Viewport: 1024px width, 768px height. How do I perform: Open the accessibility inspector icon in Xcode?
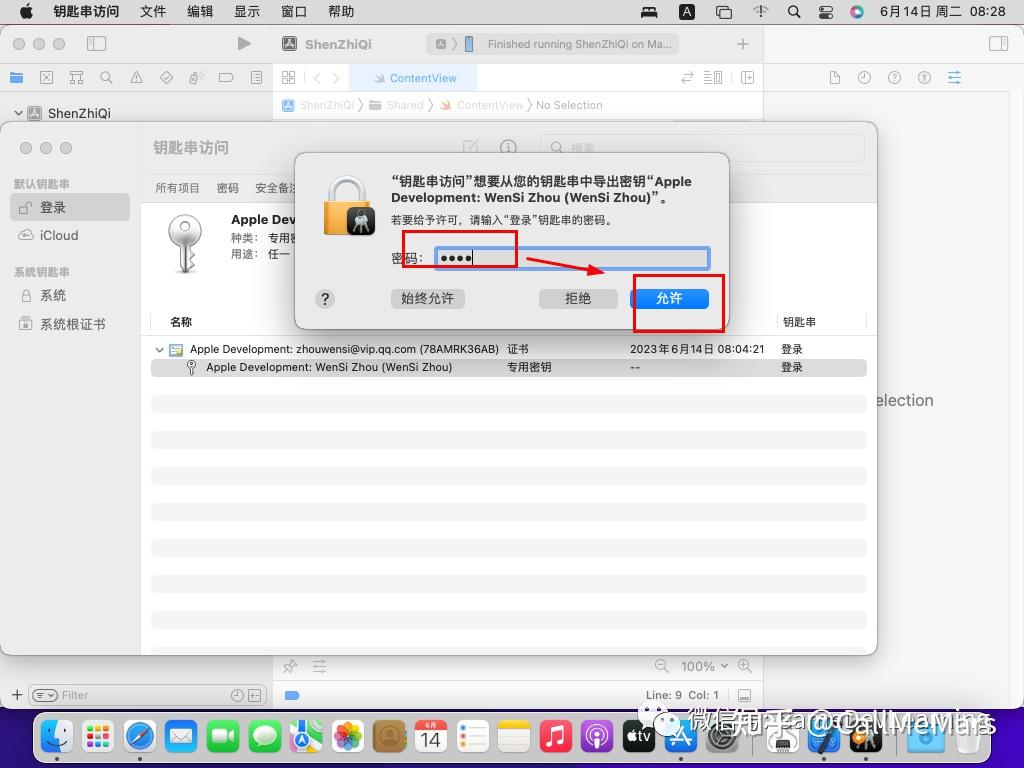click(x=924, y=78)
